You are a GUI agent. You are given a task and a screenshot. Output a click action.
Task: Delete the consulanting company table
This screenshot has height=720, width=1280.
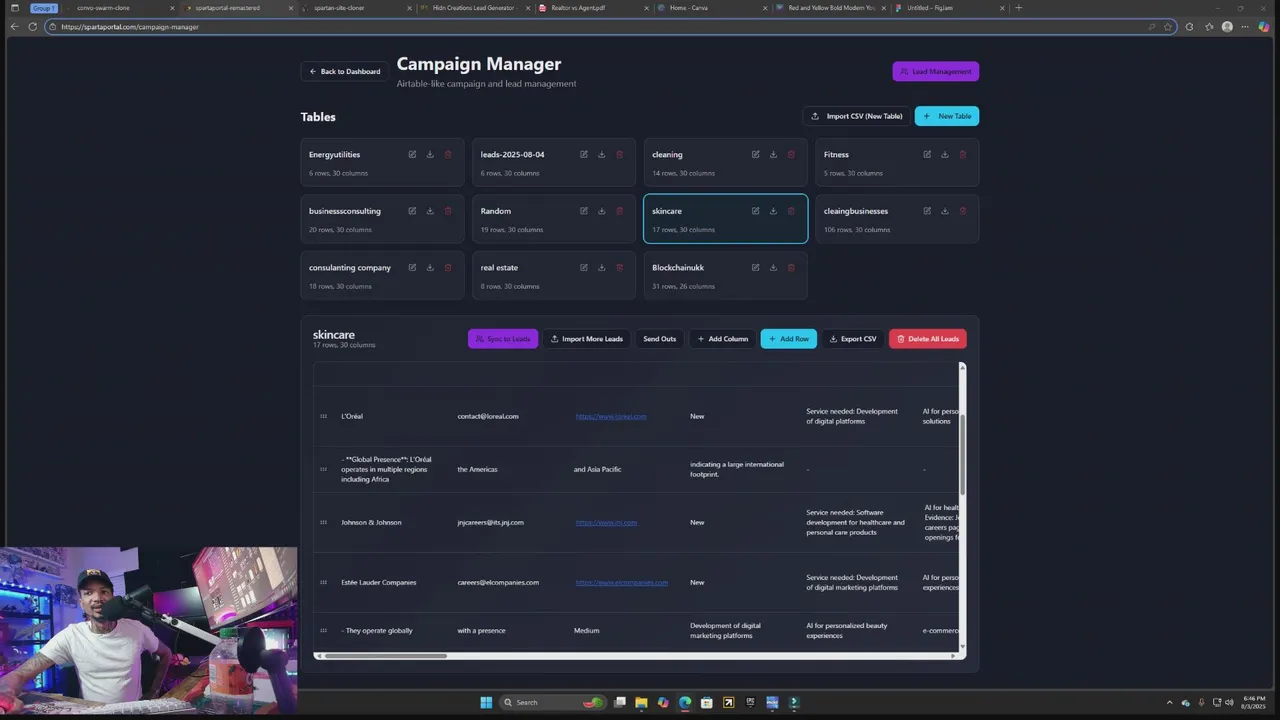point(448,267)
